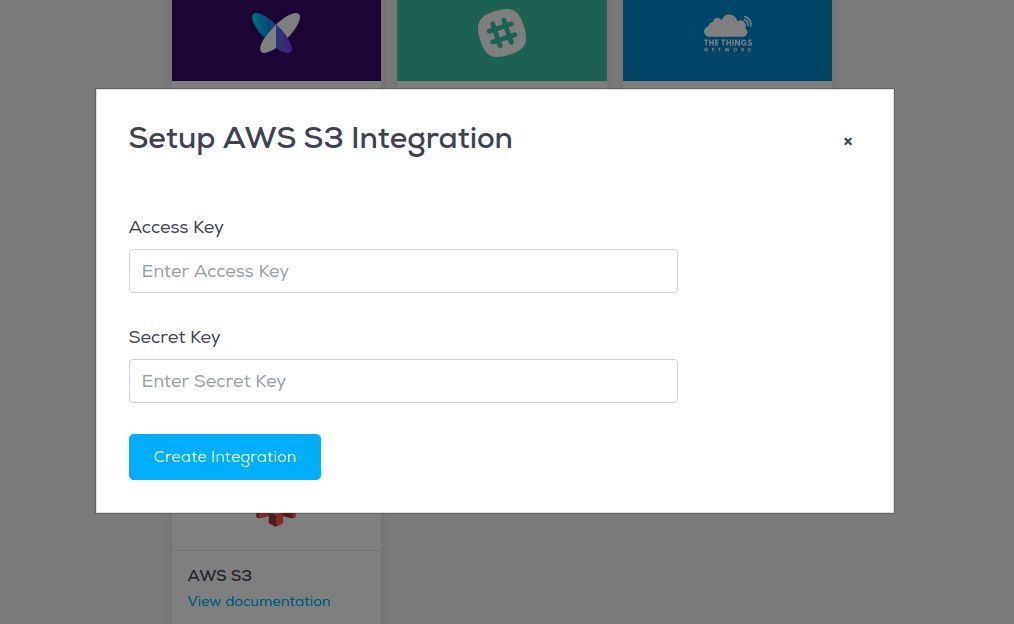Click blank modal area right of Access Key field
The height and width of the screenshot is (624, 1014).
(x=782, y=271)
